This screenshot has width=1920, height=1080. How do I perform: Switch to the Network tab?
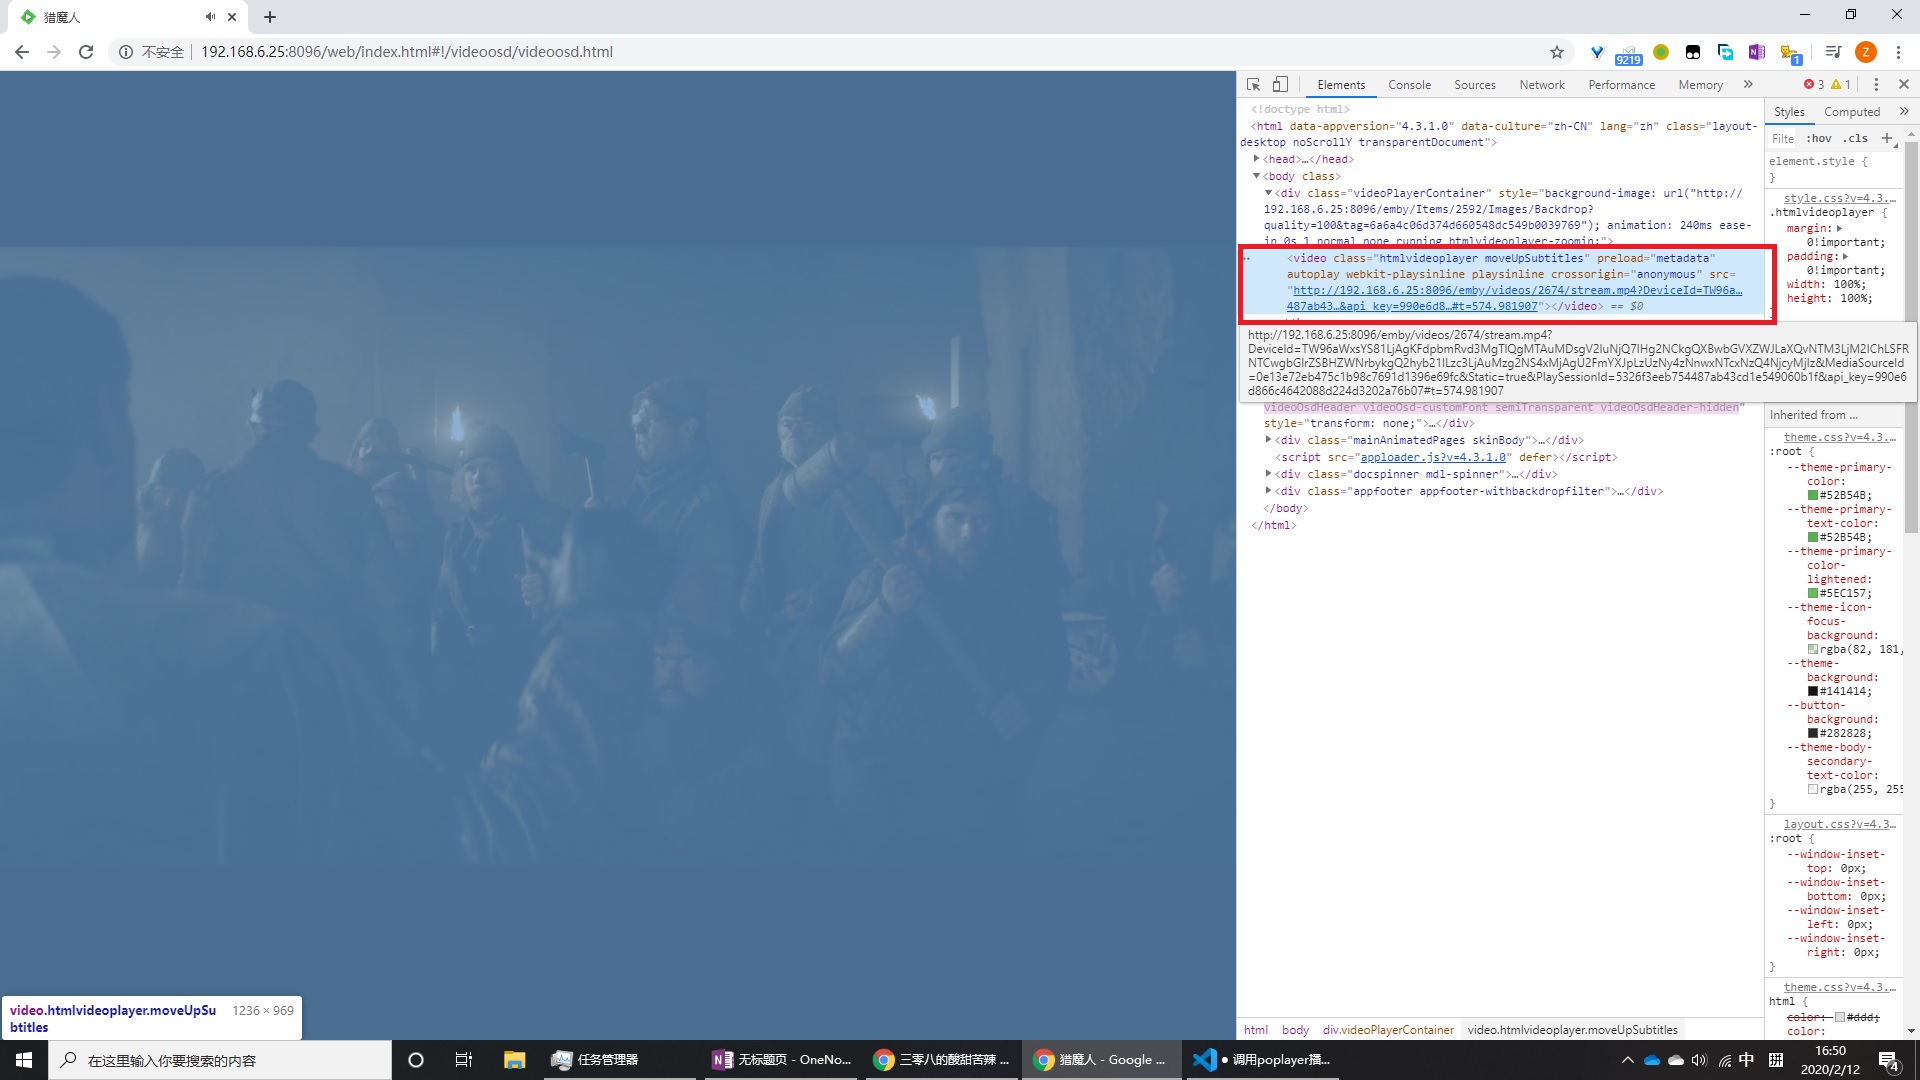pos(1541,85)
